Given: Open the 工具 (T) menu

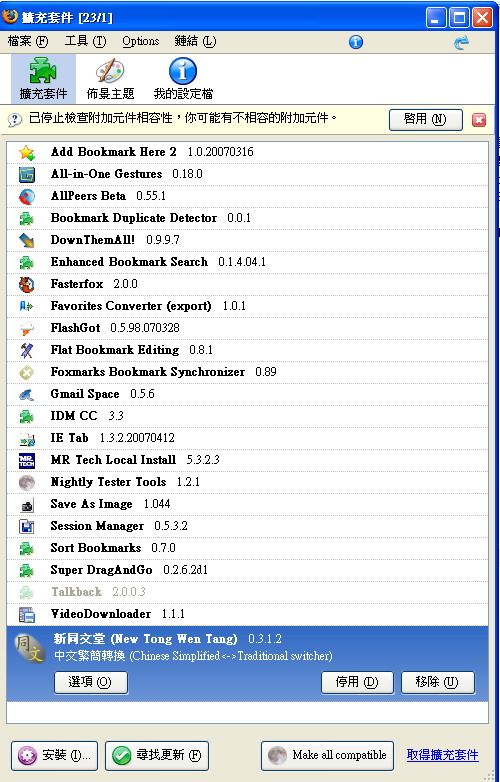Looking at the screenshot, I should coord(85,41).
